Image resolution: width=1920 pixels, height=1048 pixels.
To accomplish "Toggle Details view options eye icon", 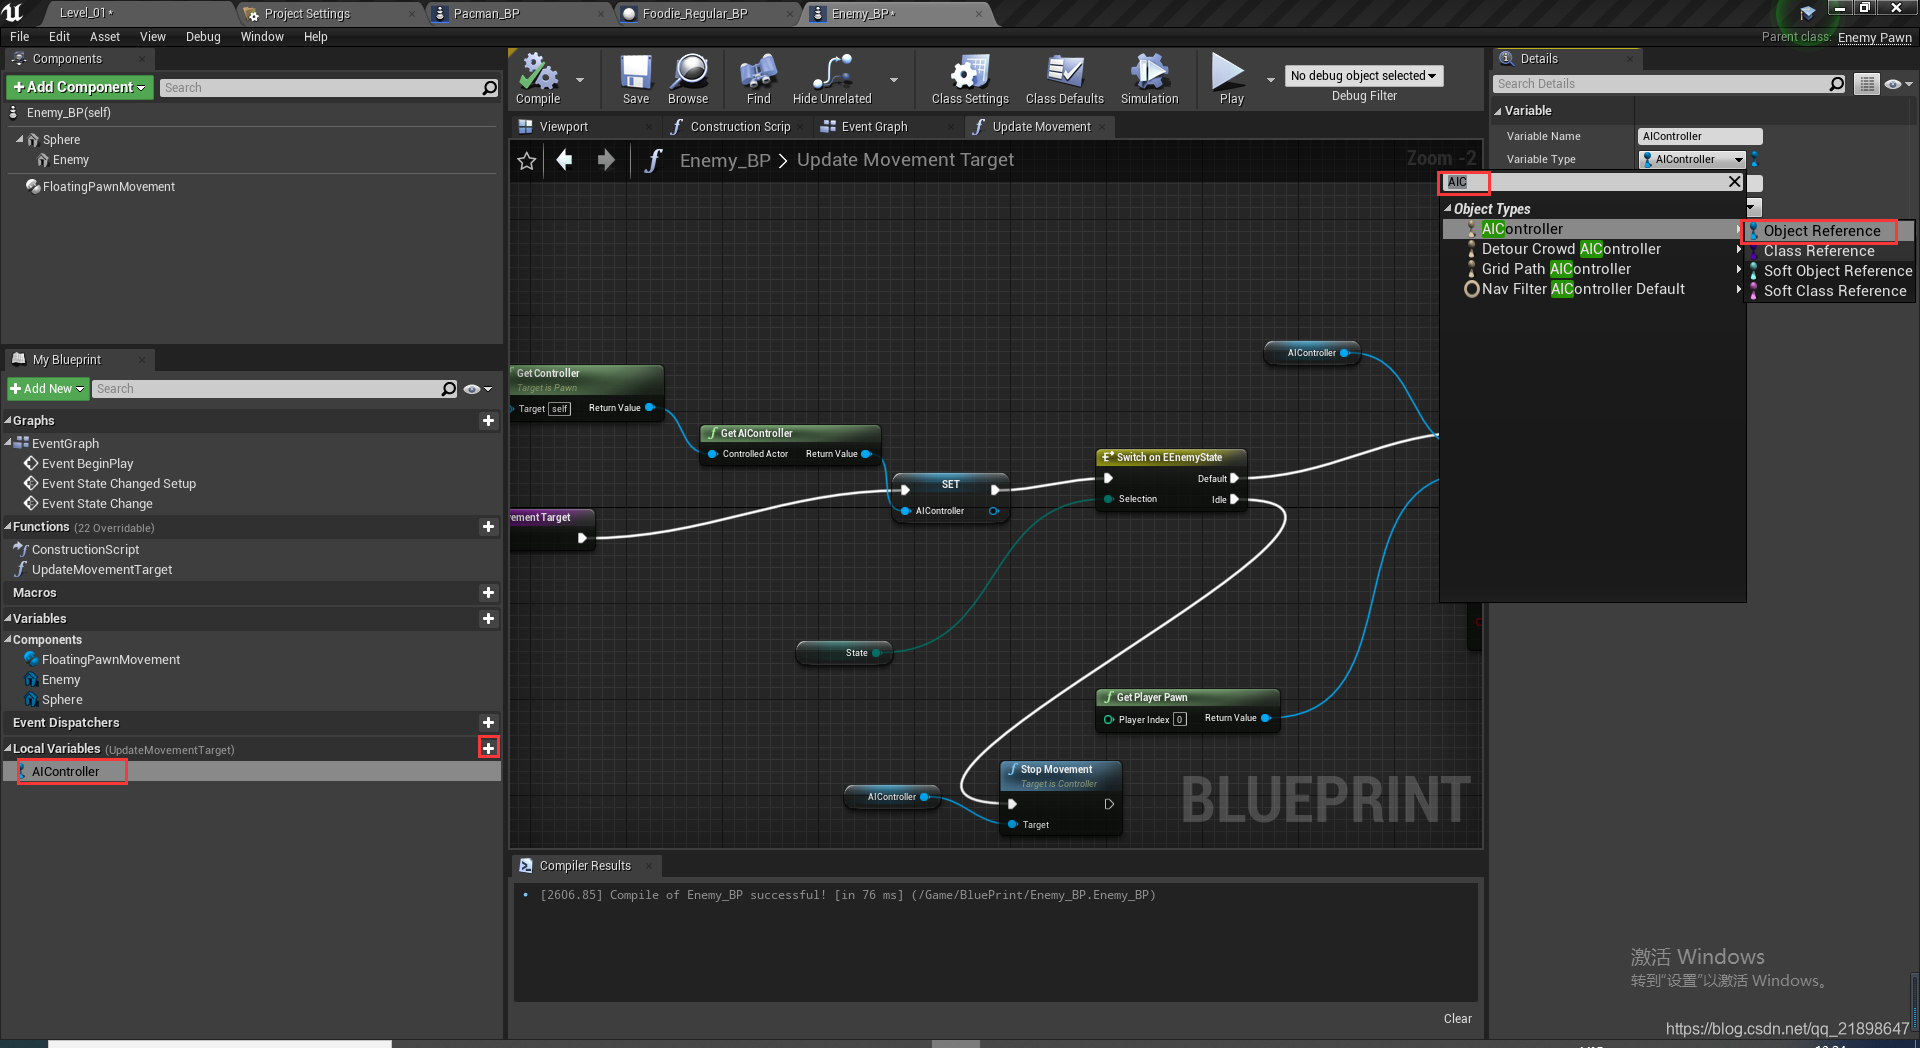I will pos(1897,84).
